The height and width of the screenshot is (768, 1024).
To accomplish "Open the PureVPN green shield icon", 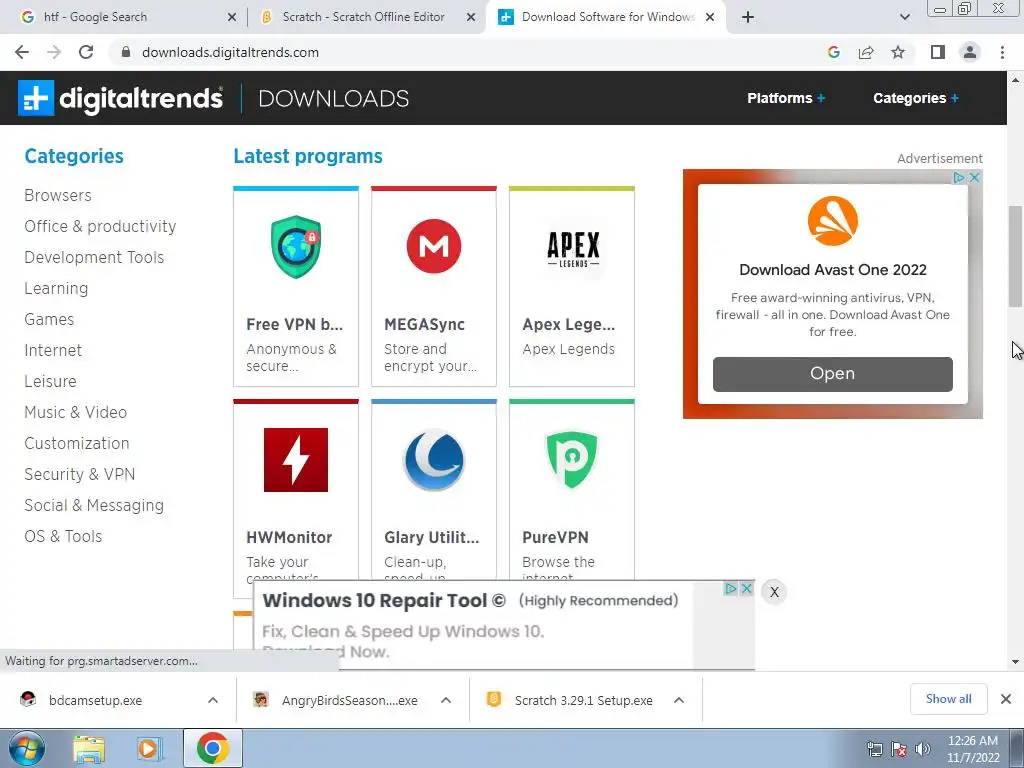I will tap(572, 459).
